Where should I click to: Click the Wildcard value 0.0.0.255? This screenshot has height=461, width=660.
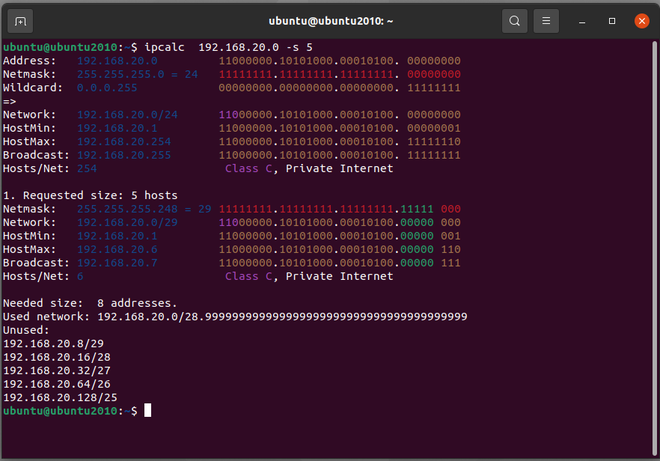coord(107,88)
